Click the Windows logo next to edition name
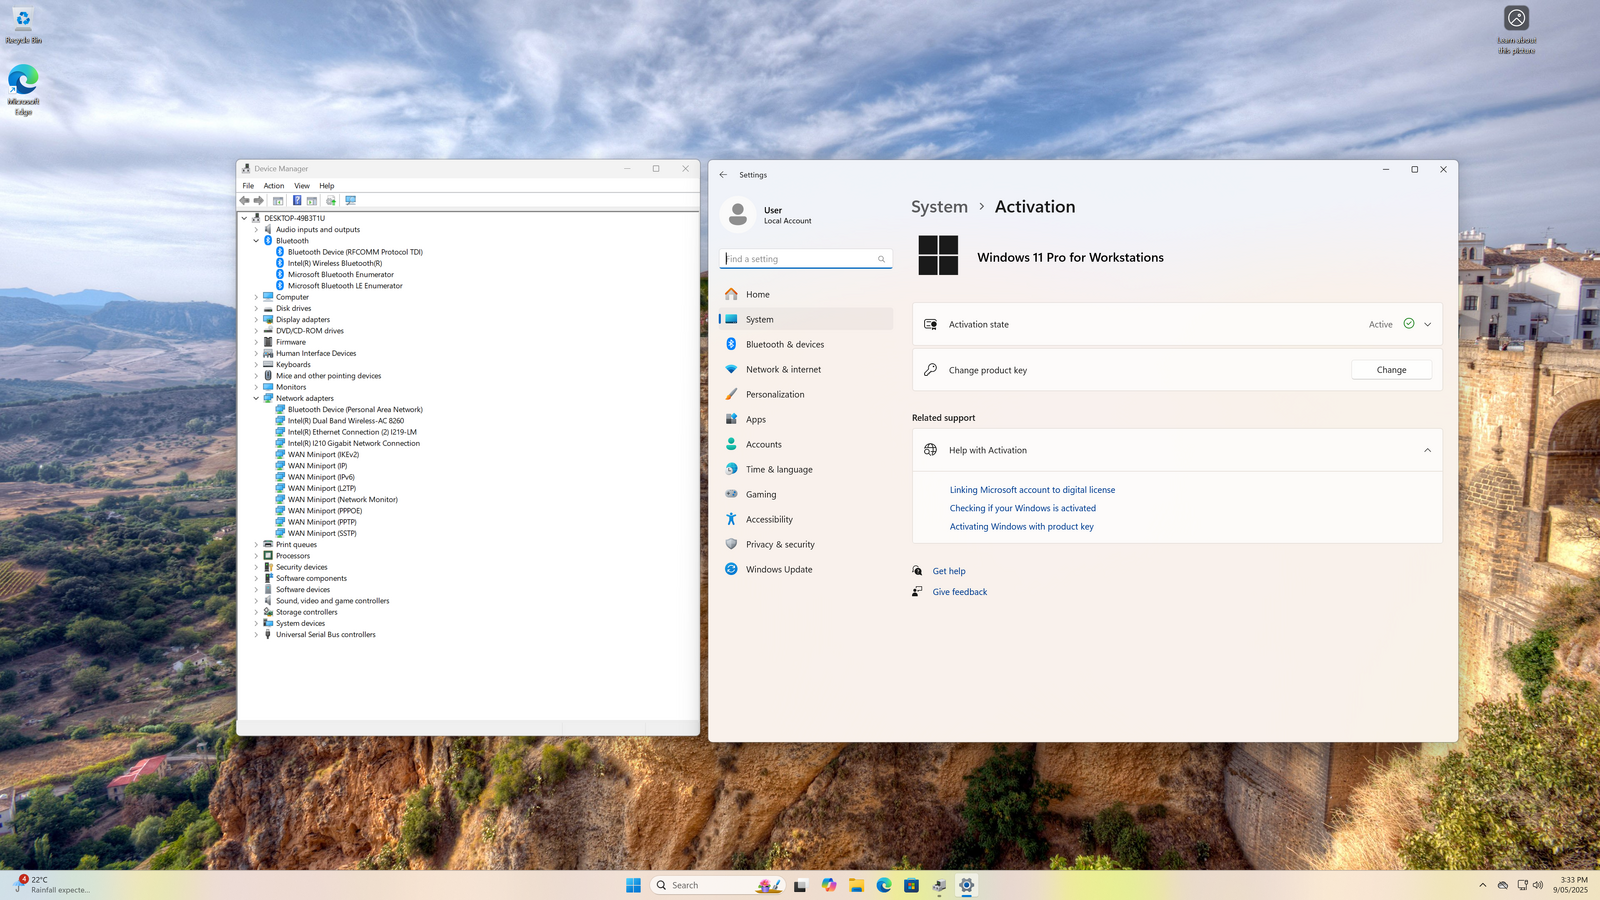This screenshot has height=900, width=1600. pos(938,255)
